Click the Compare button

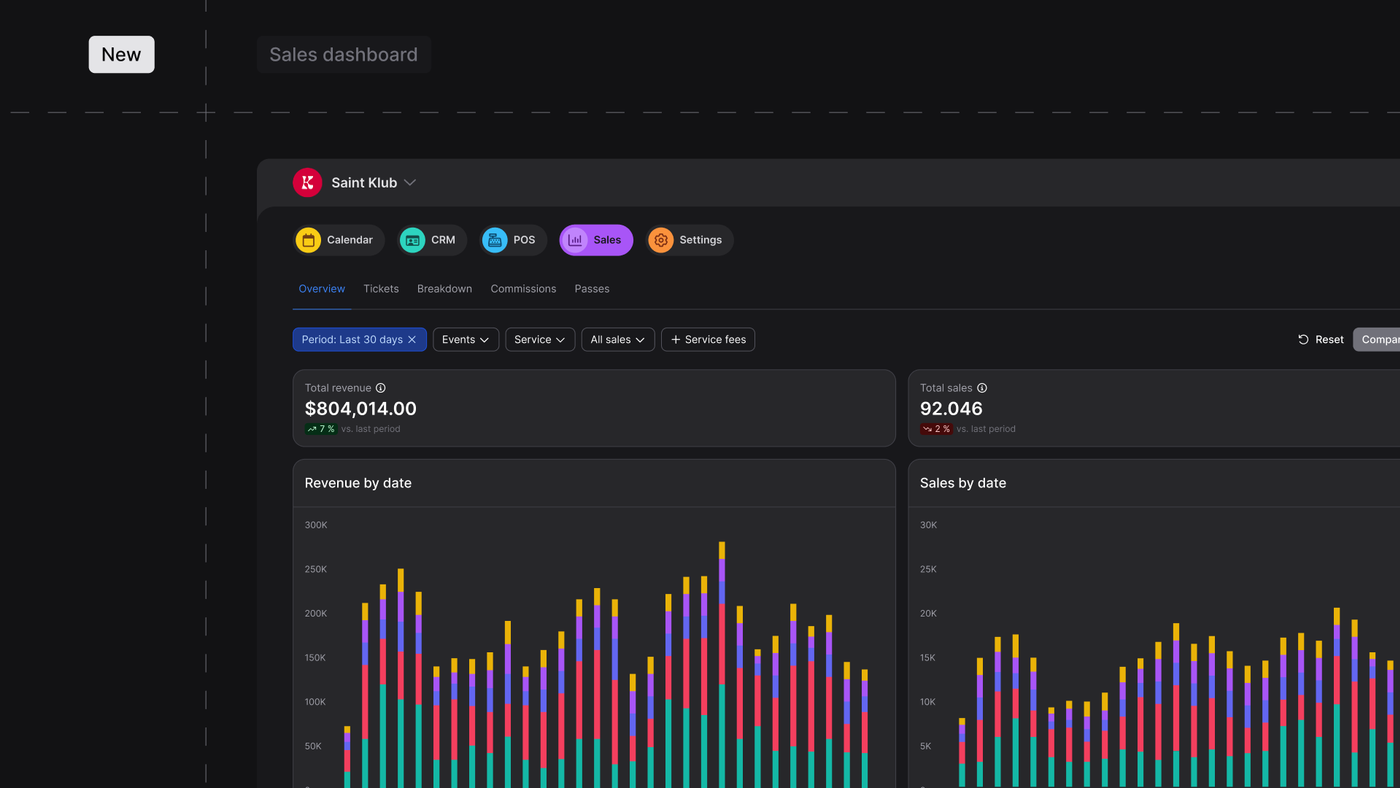(1377, 340)
